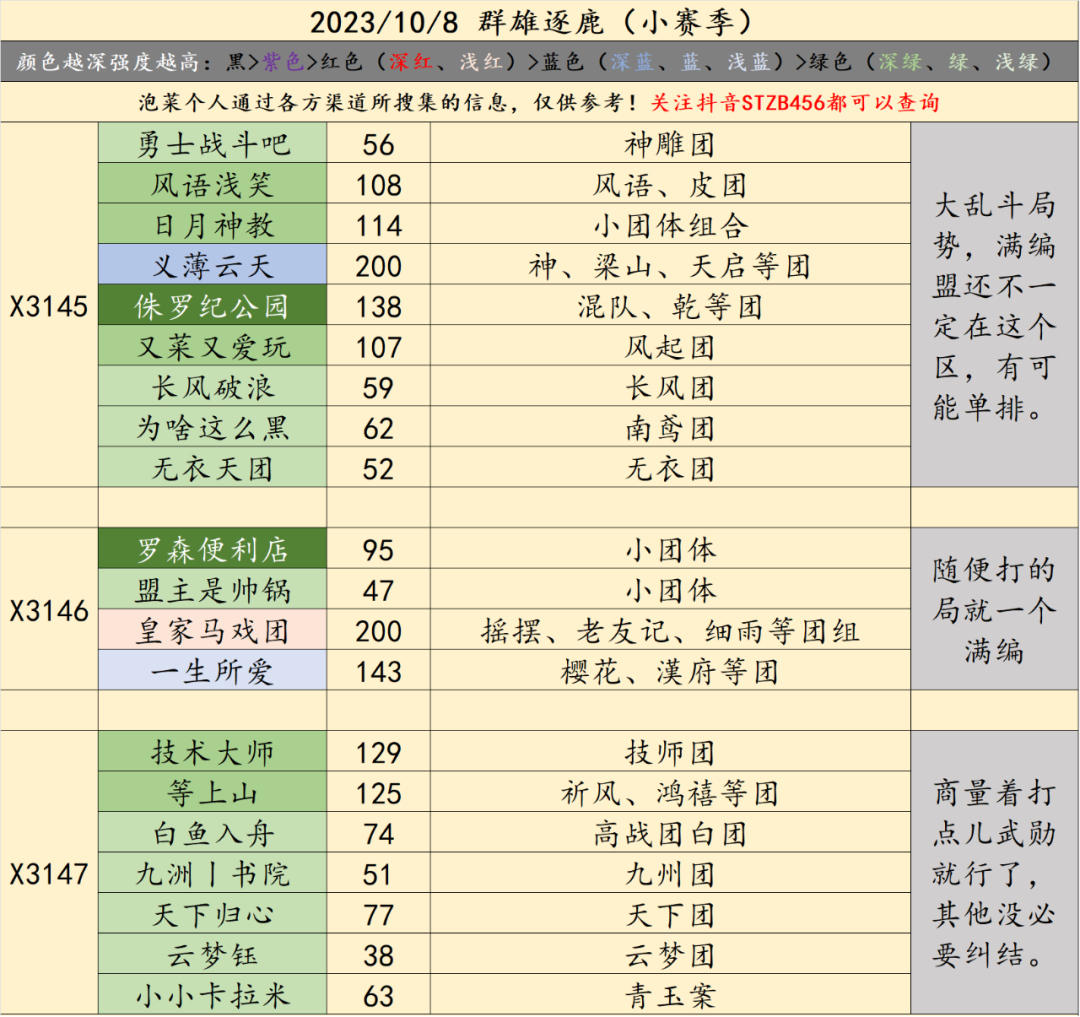Select the number 200 beside 义薄云天
The image size is (1080, 1017).
378,265
